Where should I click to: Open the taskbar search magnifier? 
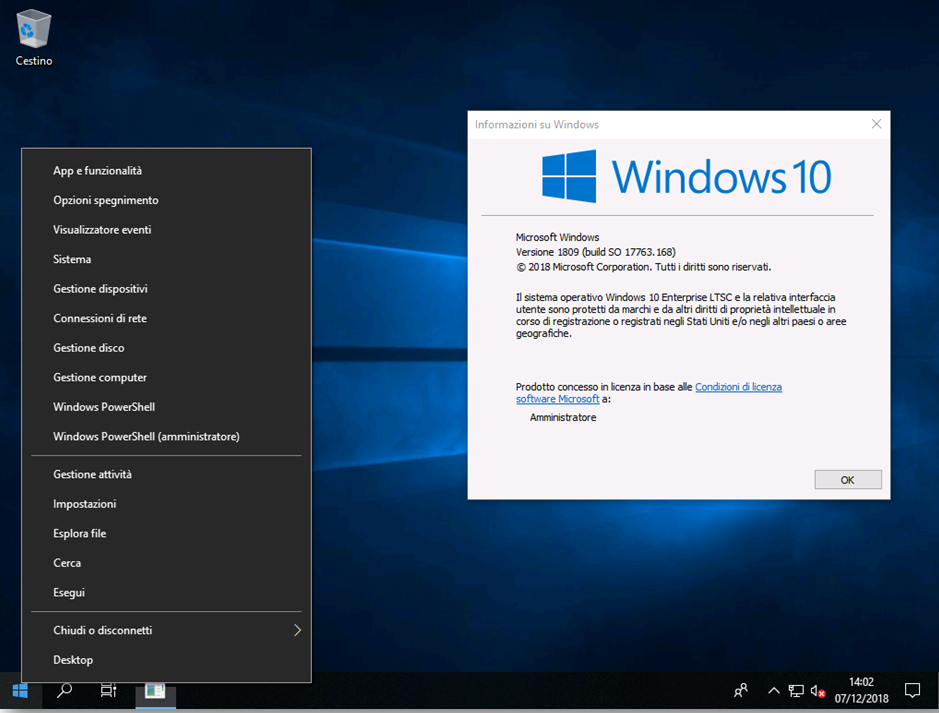click(x=64, y=691)
